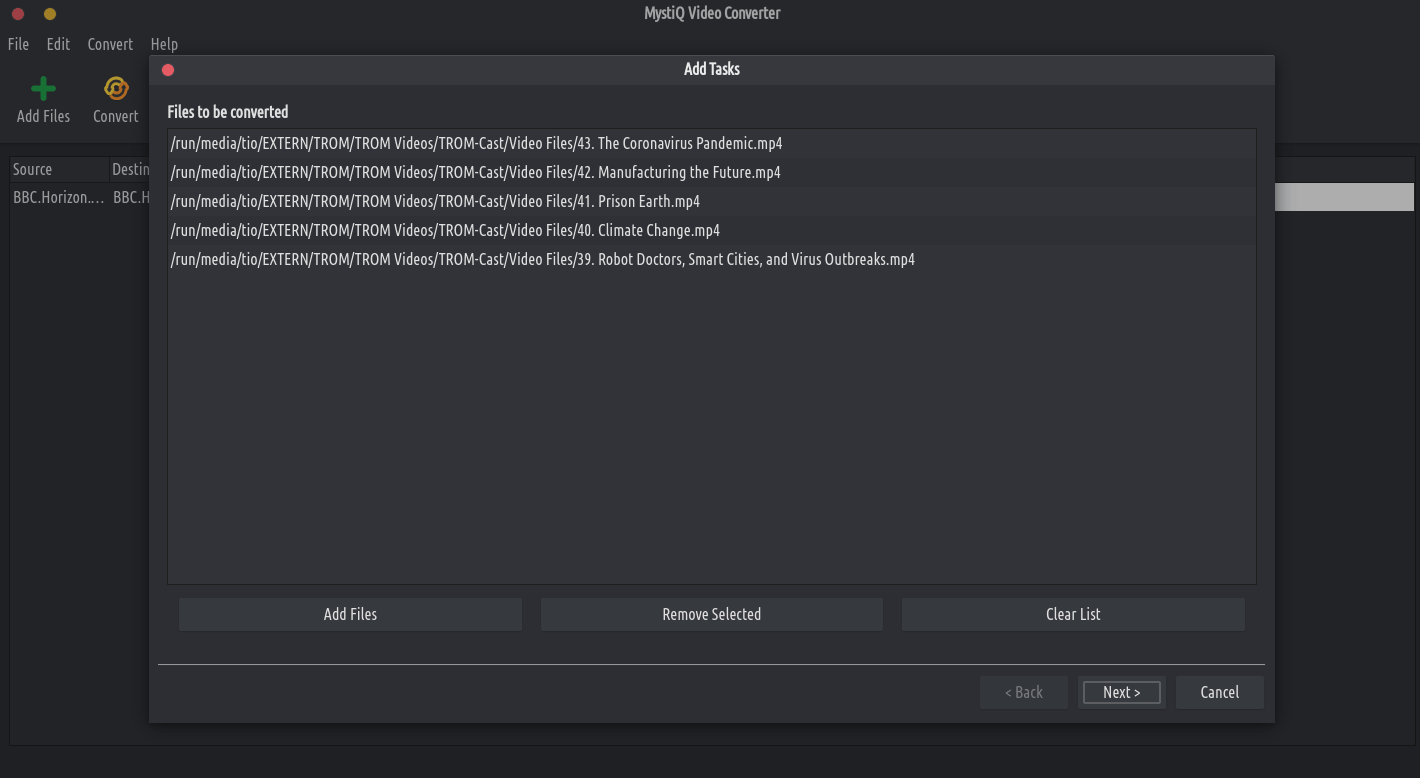Click the Source column header in main window
The height and width of the screenshot is (778, 1420).
coord(59,169)
